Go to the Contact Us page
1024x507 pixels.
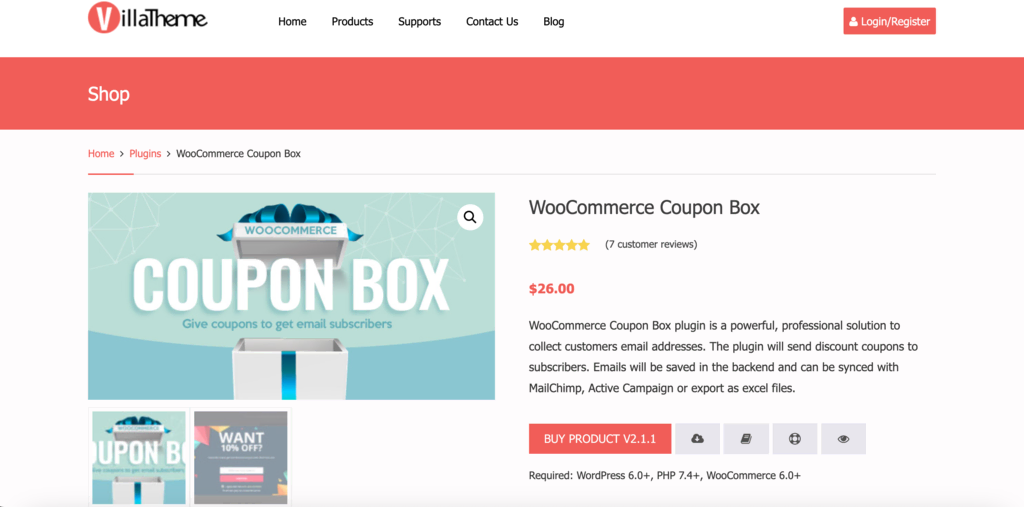tap(492, 22)
